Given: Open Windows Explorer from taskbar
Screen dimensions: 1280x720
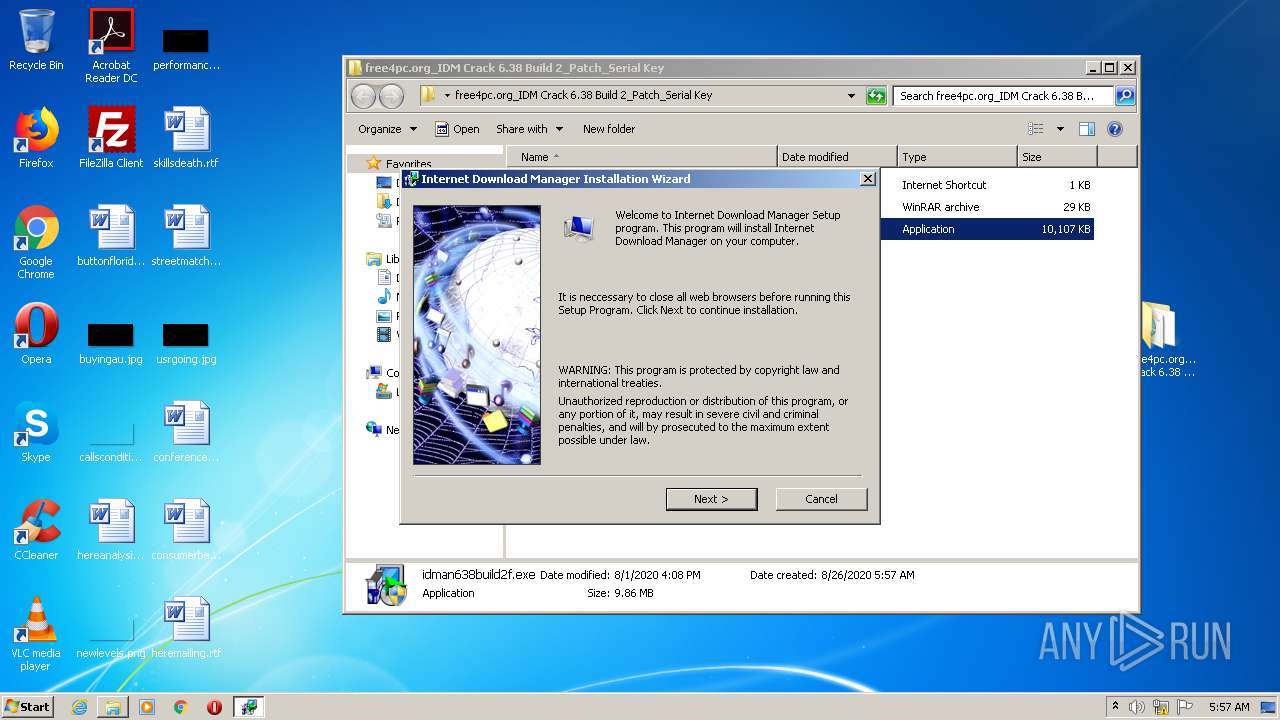Looking at the screenshot, I should point(113,707).
